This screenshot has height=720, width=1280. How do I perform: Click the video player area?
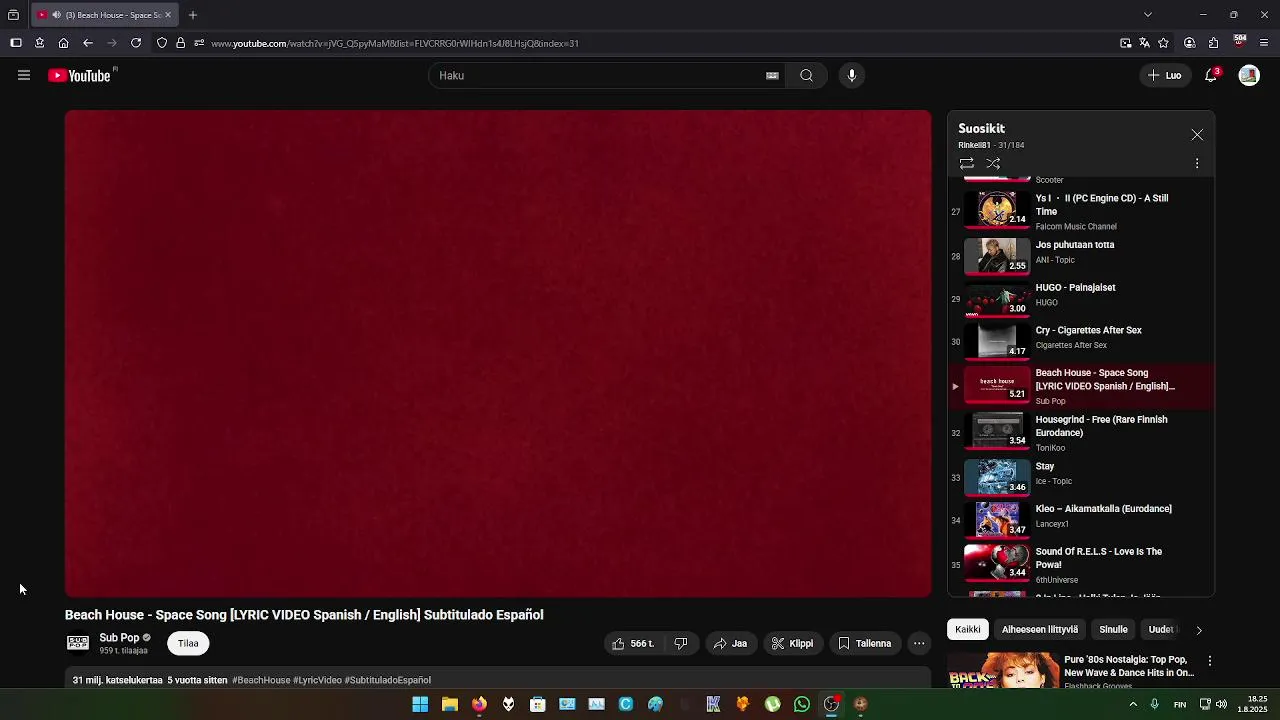coord(498,353)
